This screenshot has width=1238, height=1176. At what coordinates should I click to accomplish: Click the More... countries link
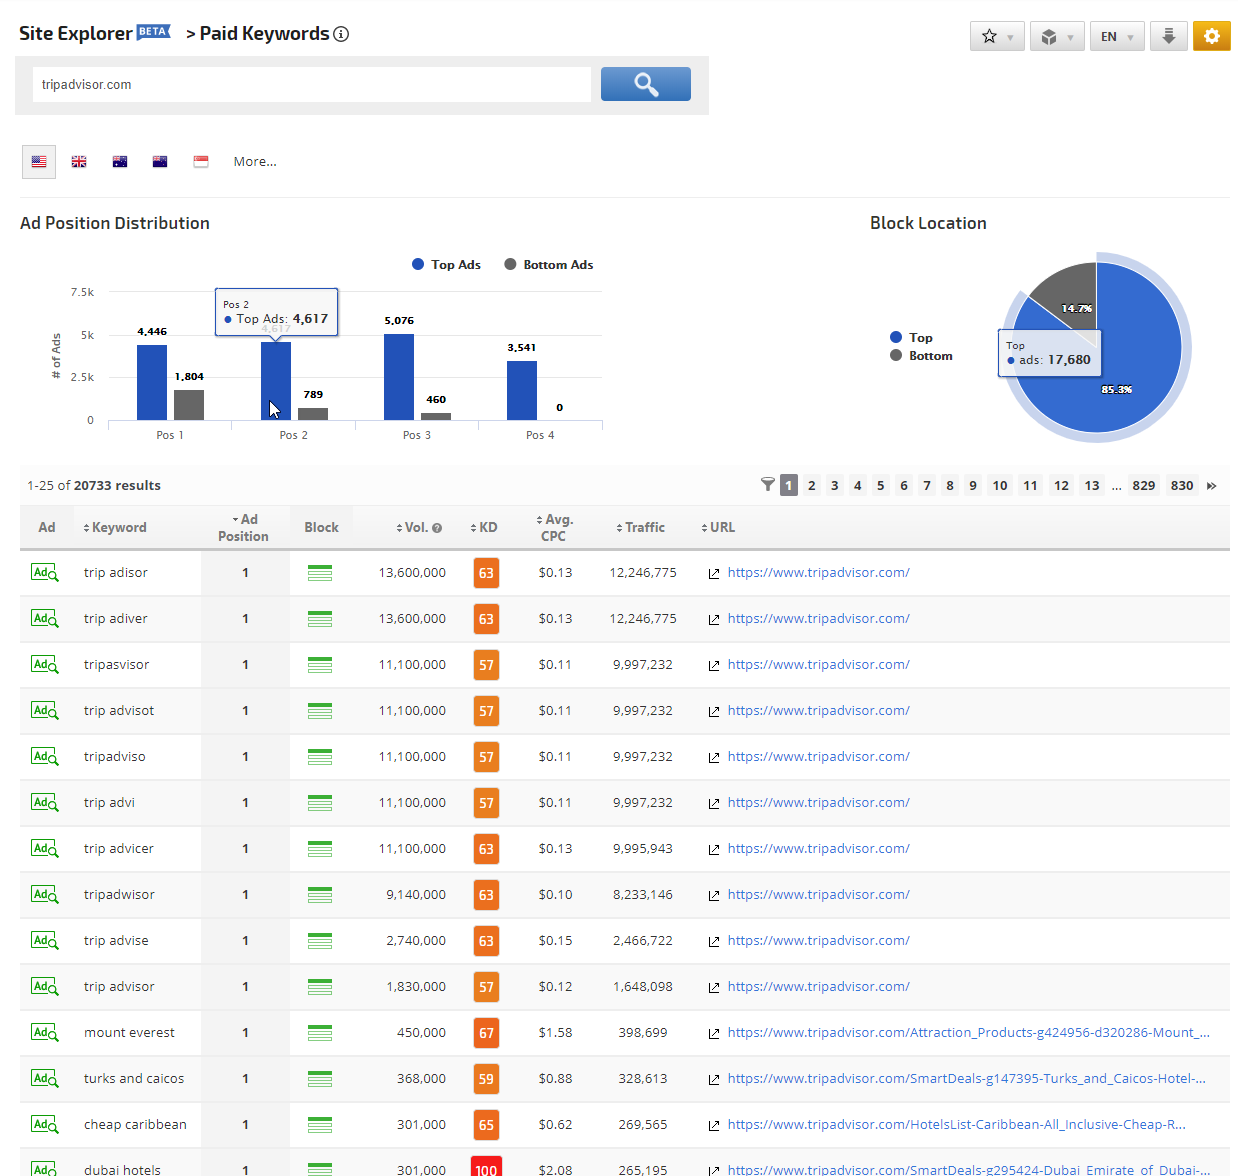[x=255, y=161]
